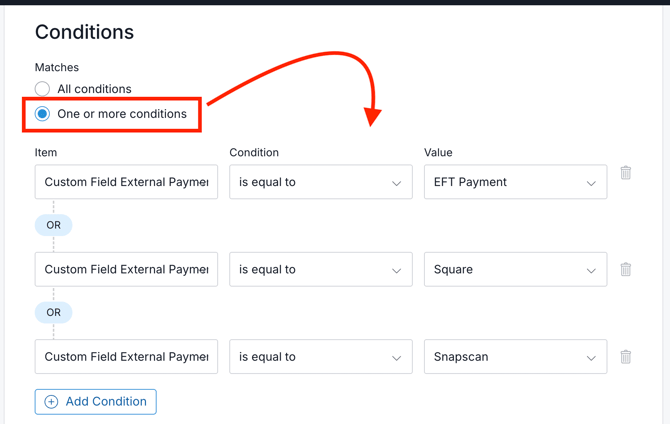Click the Conditions section heading
Image resolution: width=670 pixels, height=424 pixels.
[84, 32]
